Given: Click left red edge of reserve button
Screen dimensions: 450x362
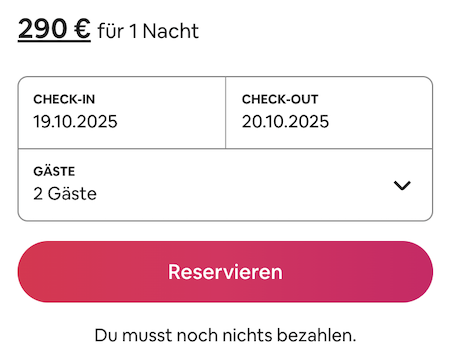Looking at the screenshot, I should point(30,272).
